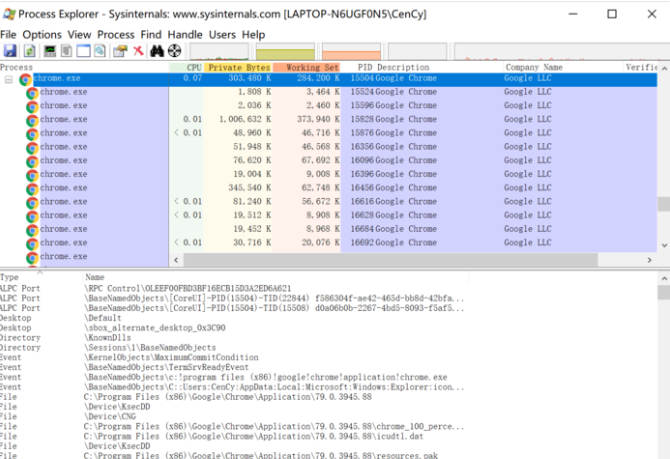Sort by the Description column header
Image resolution: width=670 pixels, height=459 pixels.
pos(439,67)
